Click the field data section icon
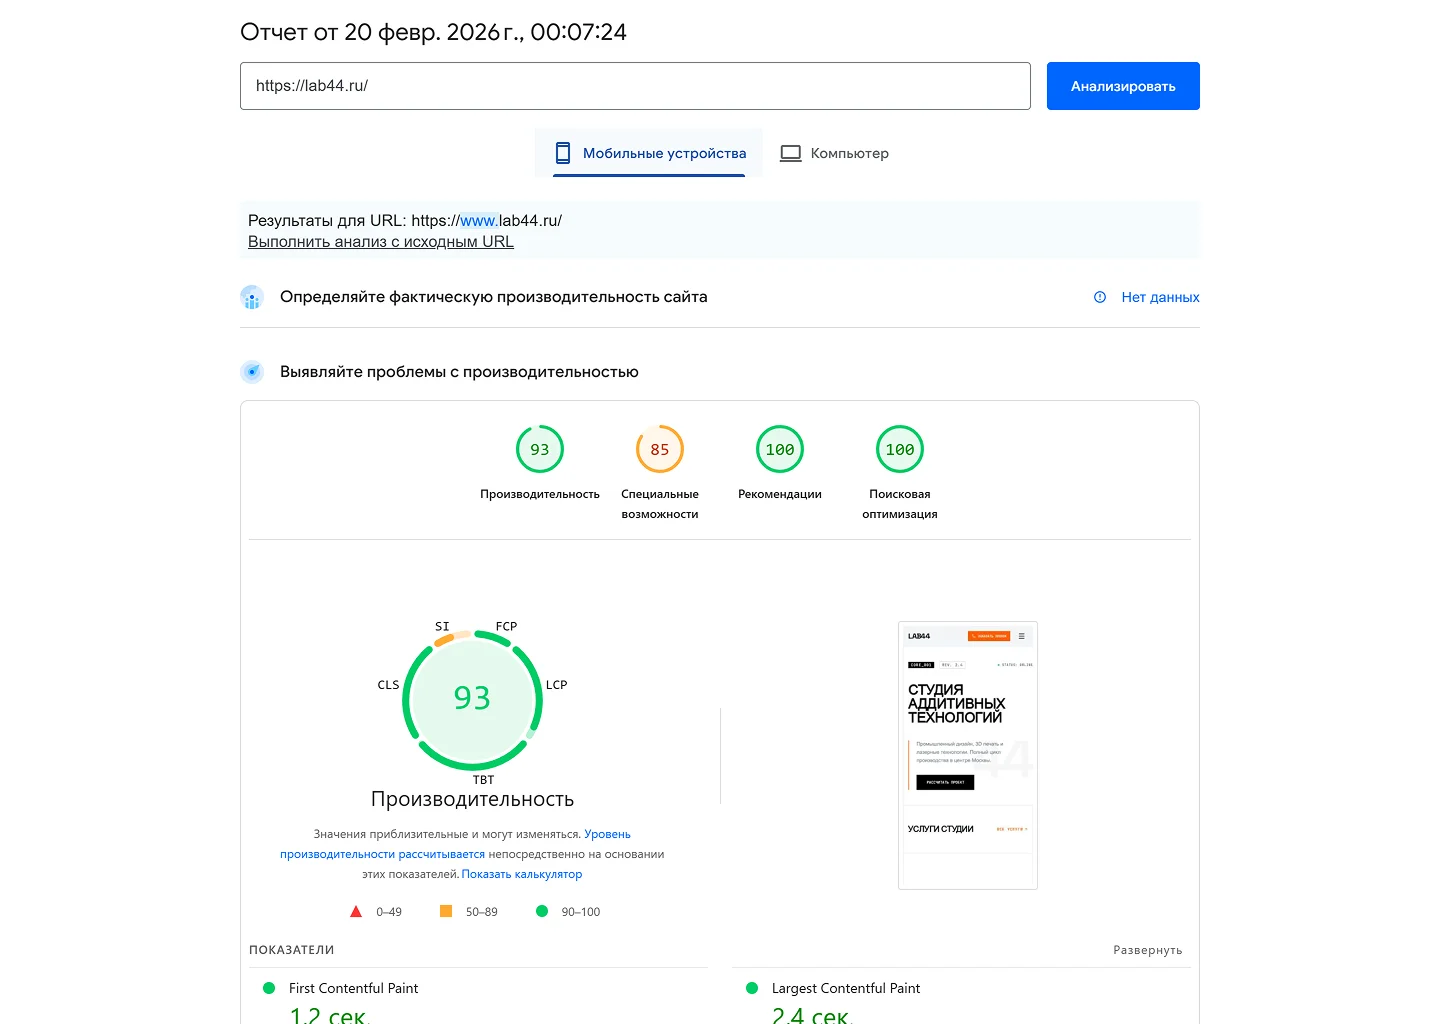This screenshot has height=1024, width=1440. [252, 297]
